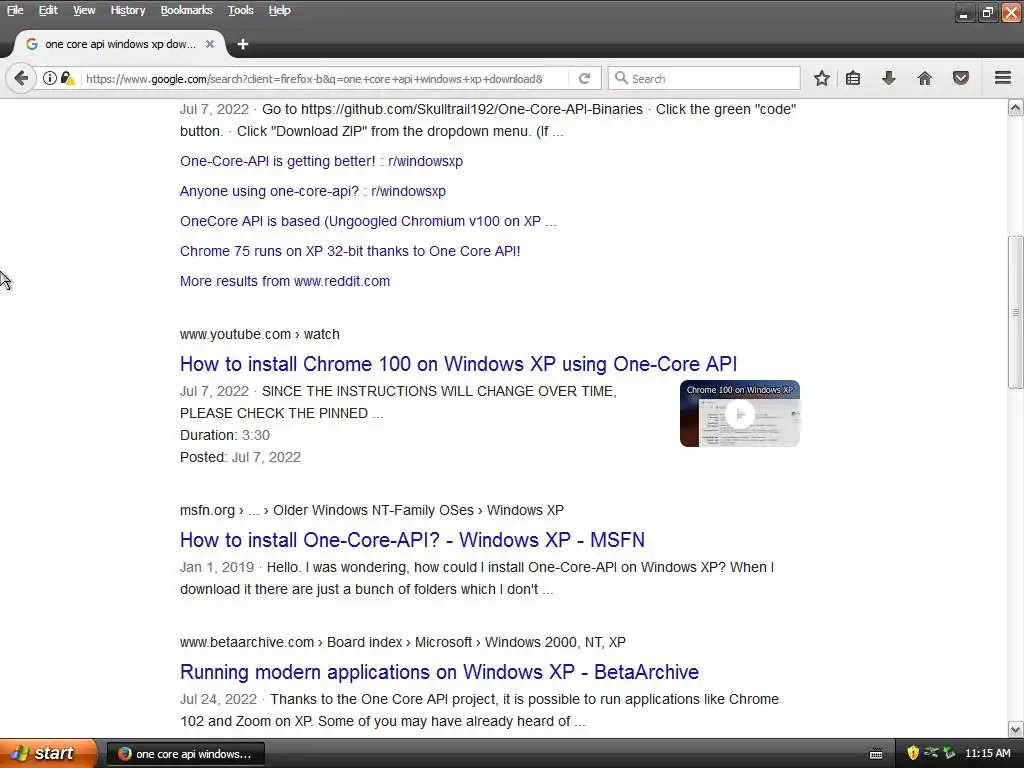The image size is (1024, 768).
Task: Open the View menu
Action: coord(84,10)
